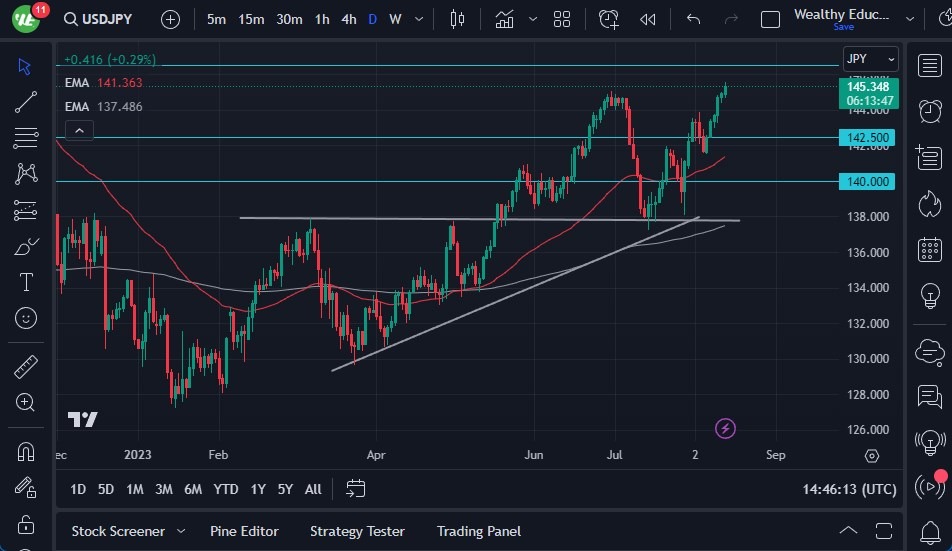Image resolution: width=952 pixels, height=551 pixels.
Task: Switch to the Strategy Tester tab
Action: pos(357,531)
